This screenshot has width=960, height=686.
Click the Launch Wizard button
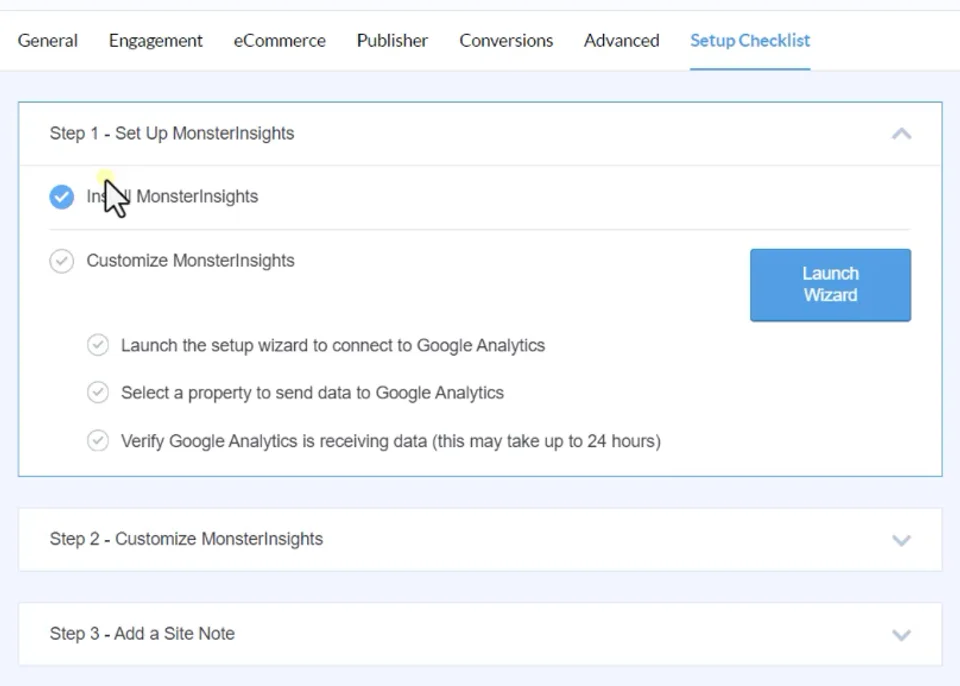tap(830, 285)
